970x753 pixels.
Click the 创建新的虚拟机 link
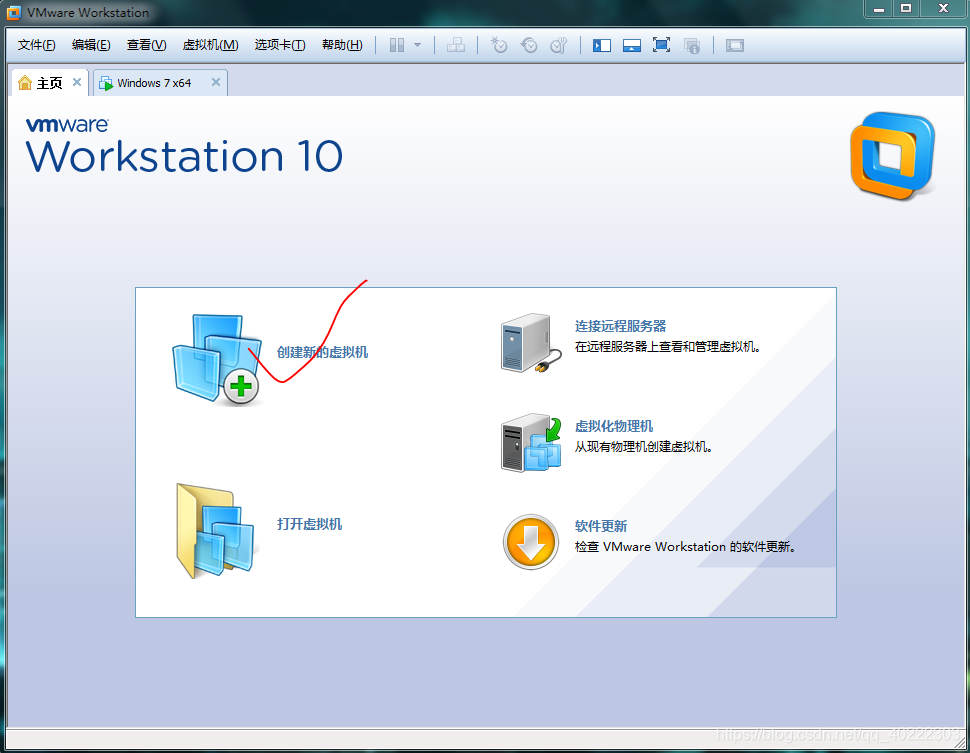322,352
